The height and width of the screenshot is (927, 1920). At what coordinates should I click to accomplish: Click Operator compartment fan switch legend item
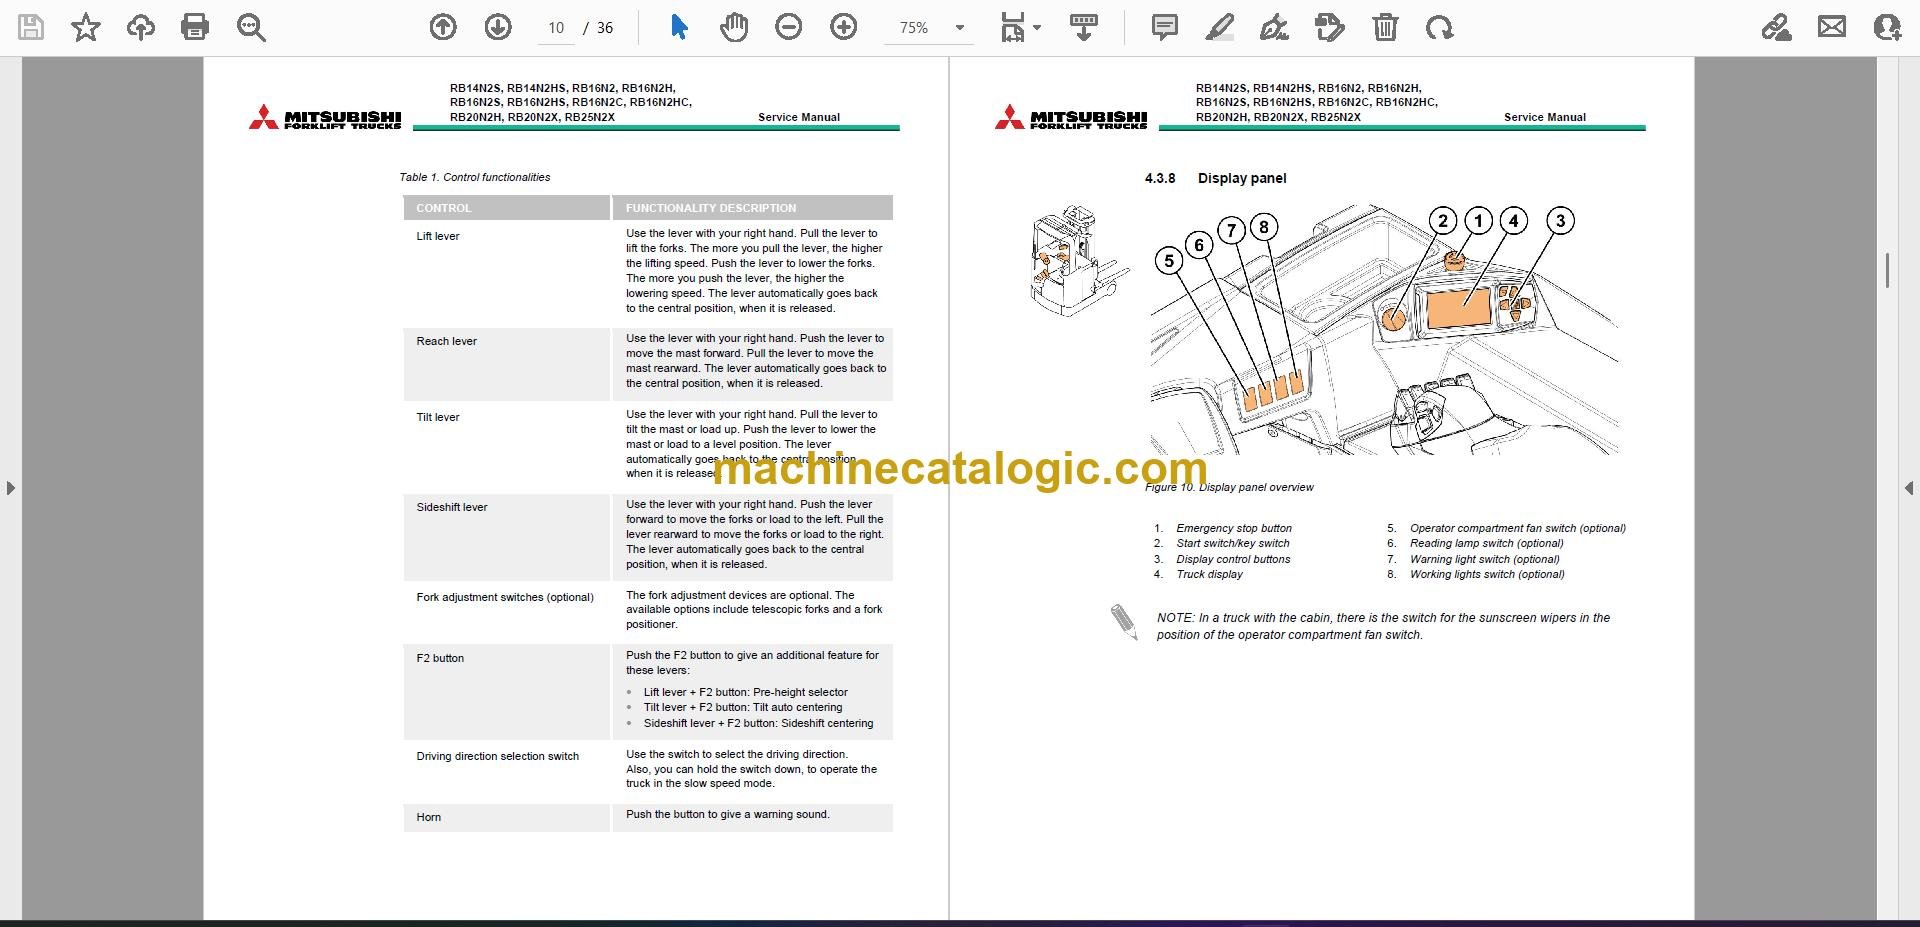click(1518, 528)
